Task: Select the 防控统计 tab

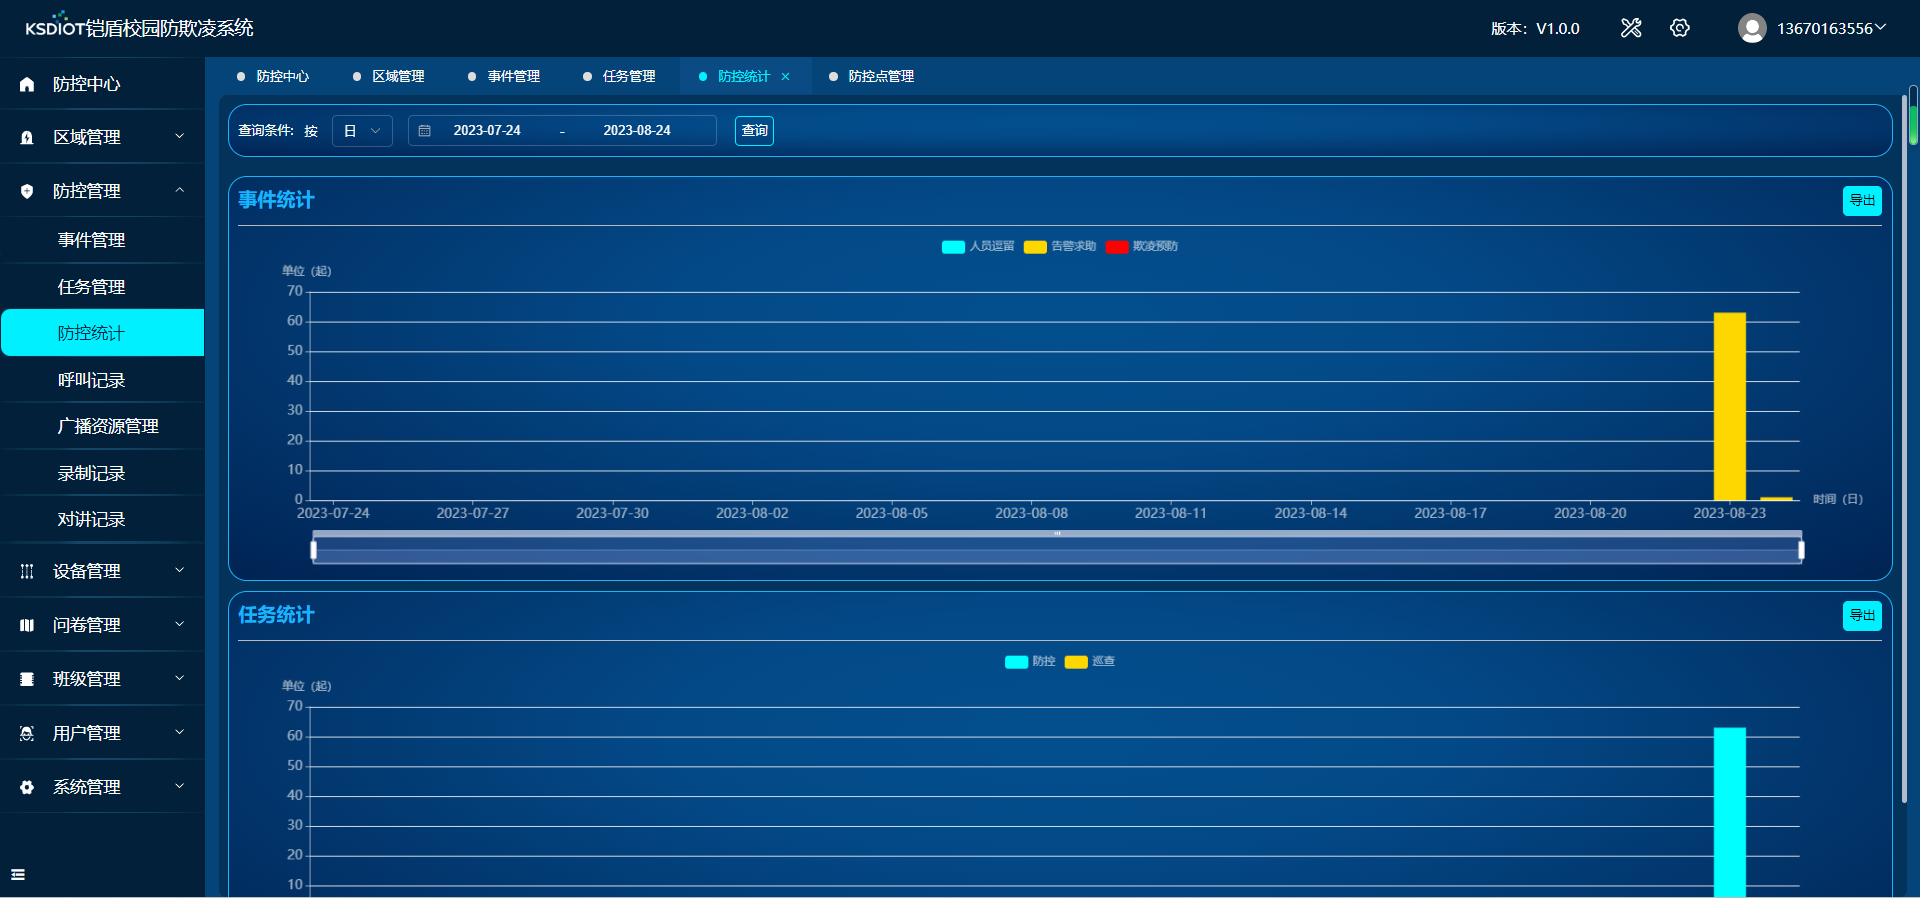Action: pyautogui.click(x=743, y=76)
